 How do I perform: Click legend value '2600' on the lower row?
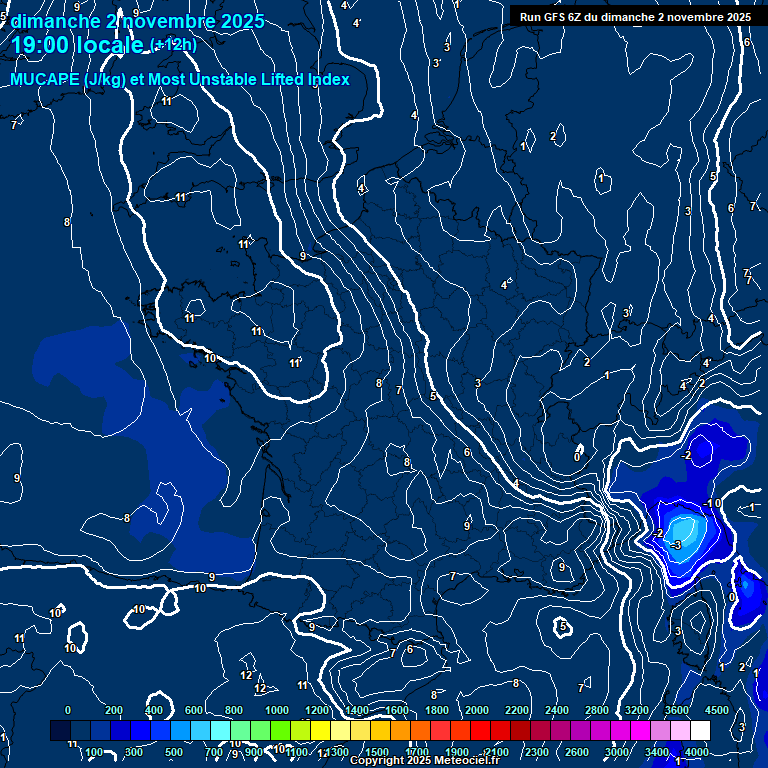tap(577, 752)
